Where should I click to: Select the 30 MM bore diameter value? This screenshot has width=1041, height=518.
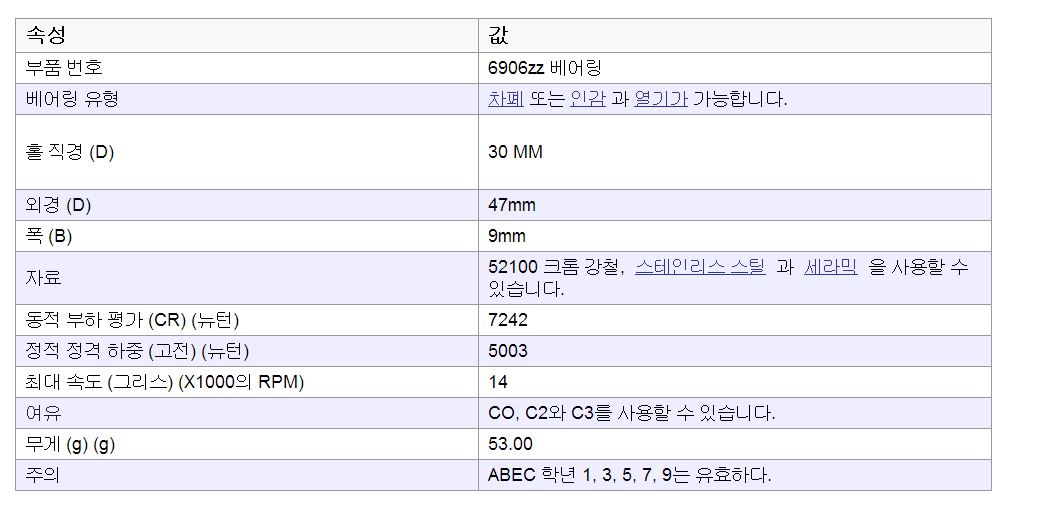(515, 152)
